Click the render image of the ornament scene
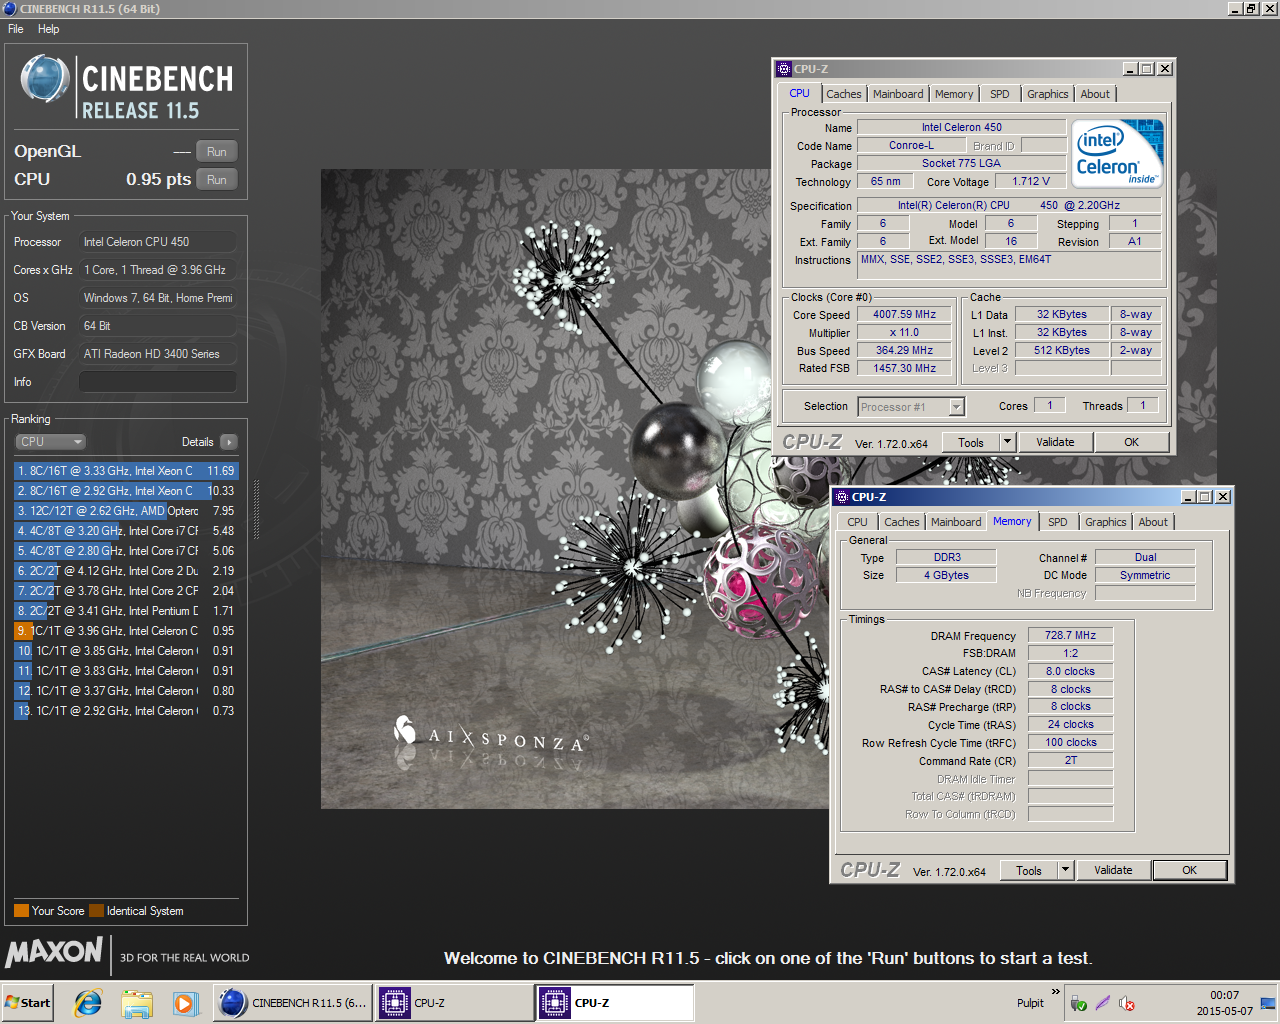1280x1024 pixels. (575, 489)
